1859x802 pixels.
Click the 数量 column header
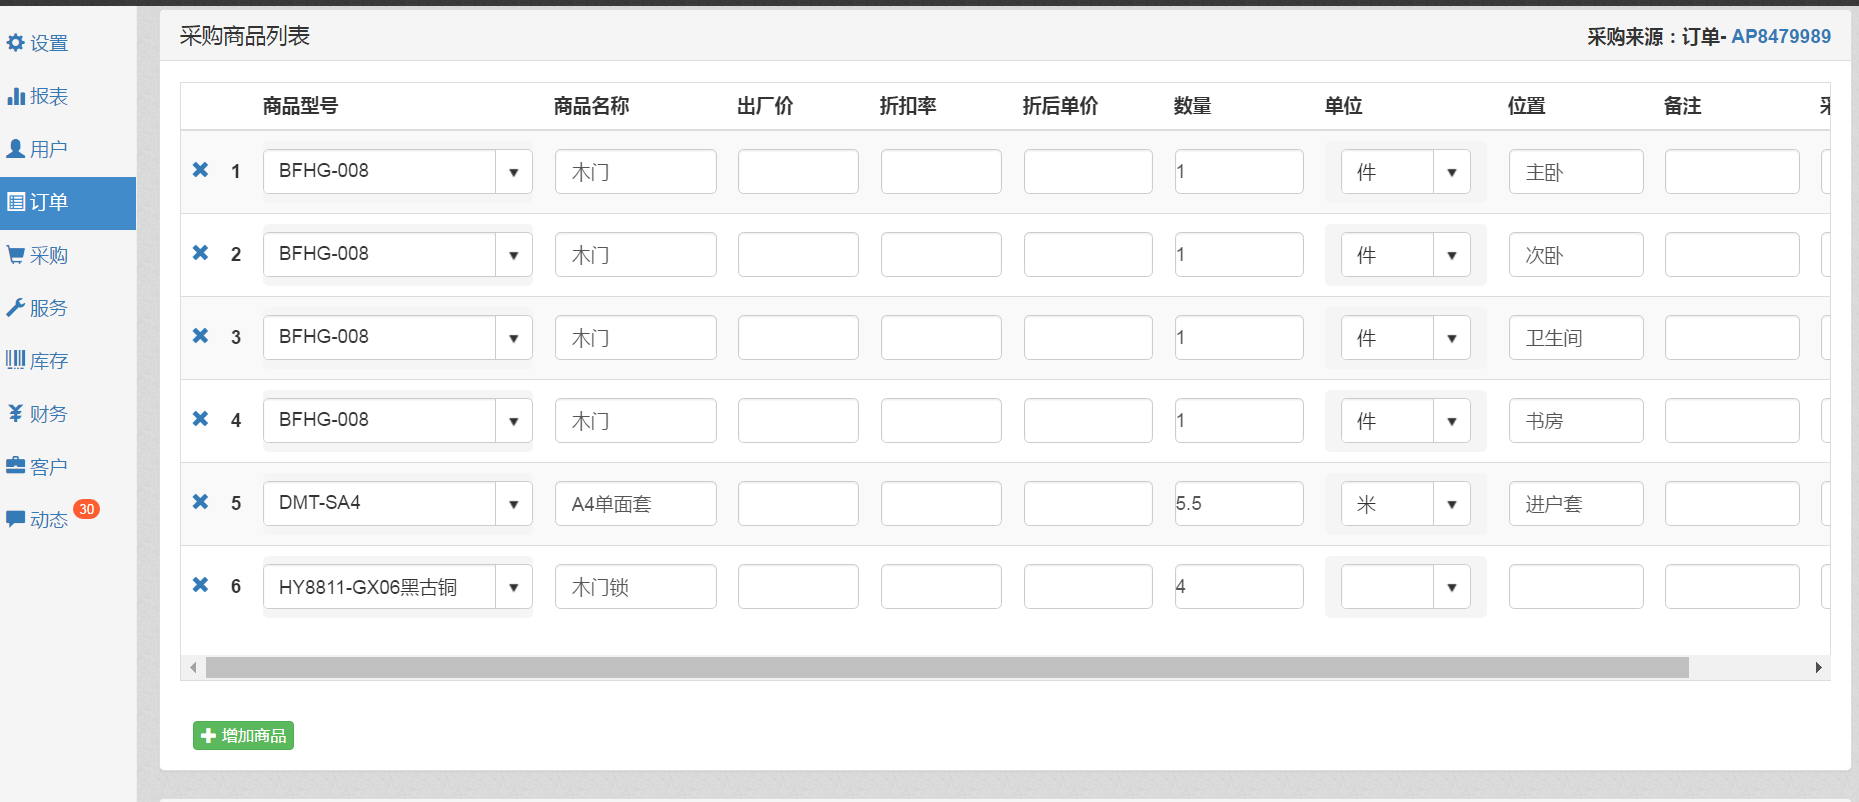pyautogui.click(x=1193, y=106)
